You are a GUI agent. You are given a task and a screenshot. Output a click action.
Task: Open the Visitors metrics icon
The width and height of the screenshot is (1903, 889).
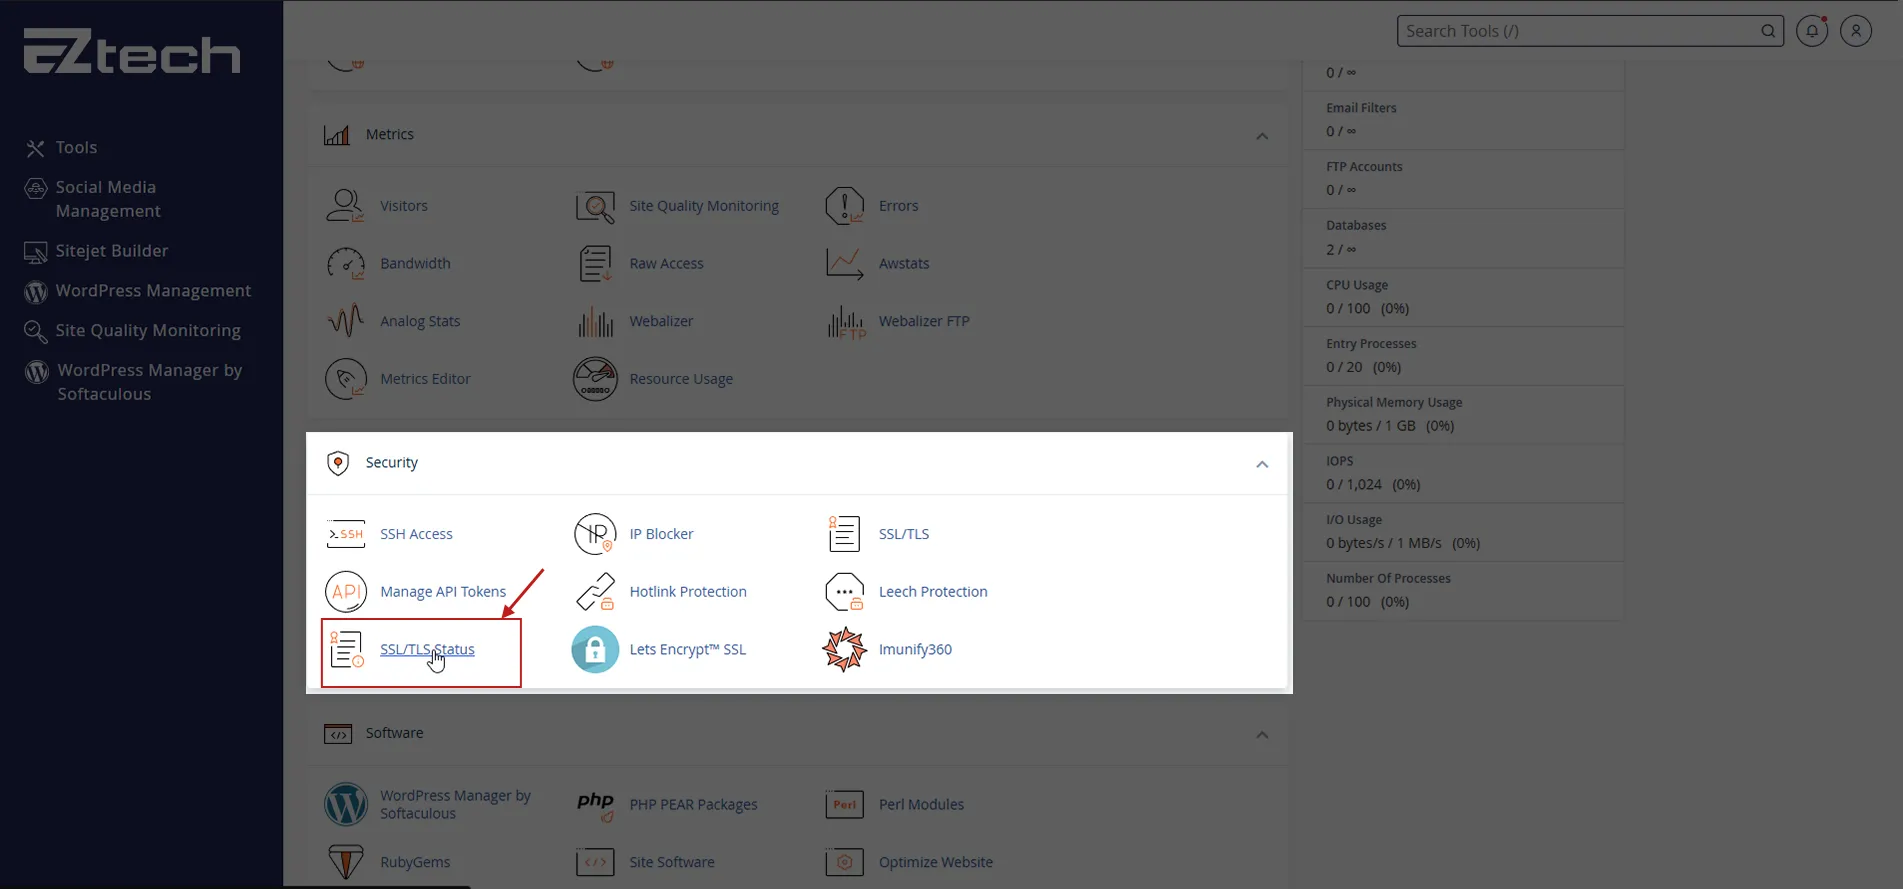coord(345,206)
